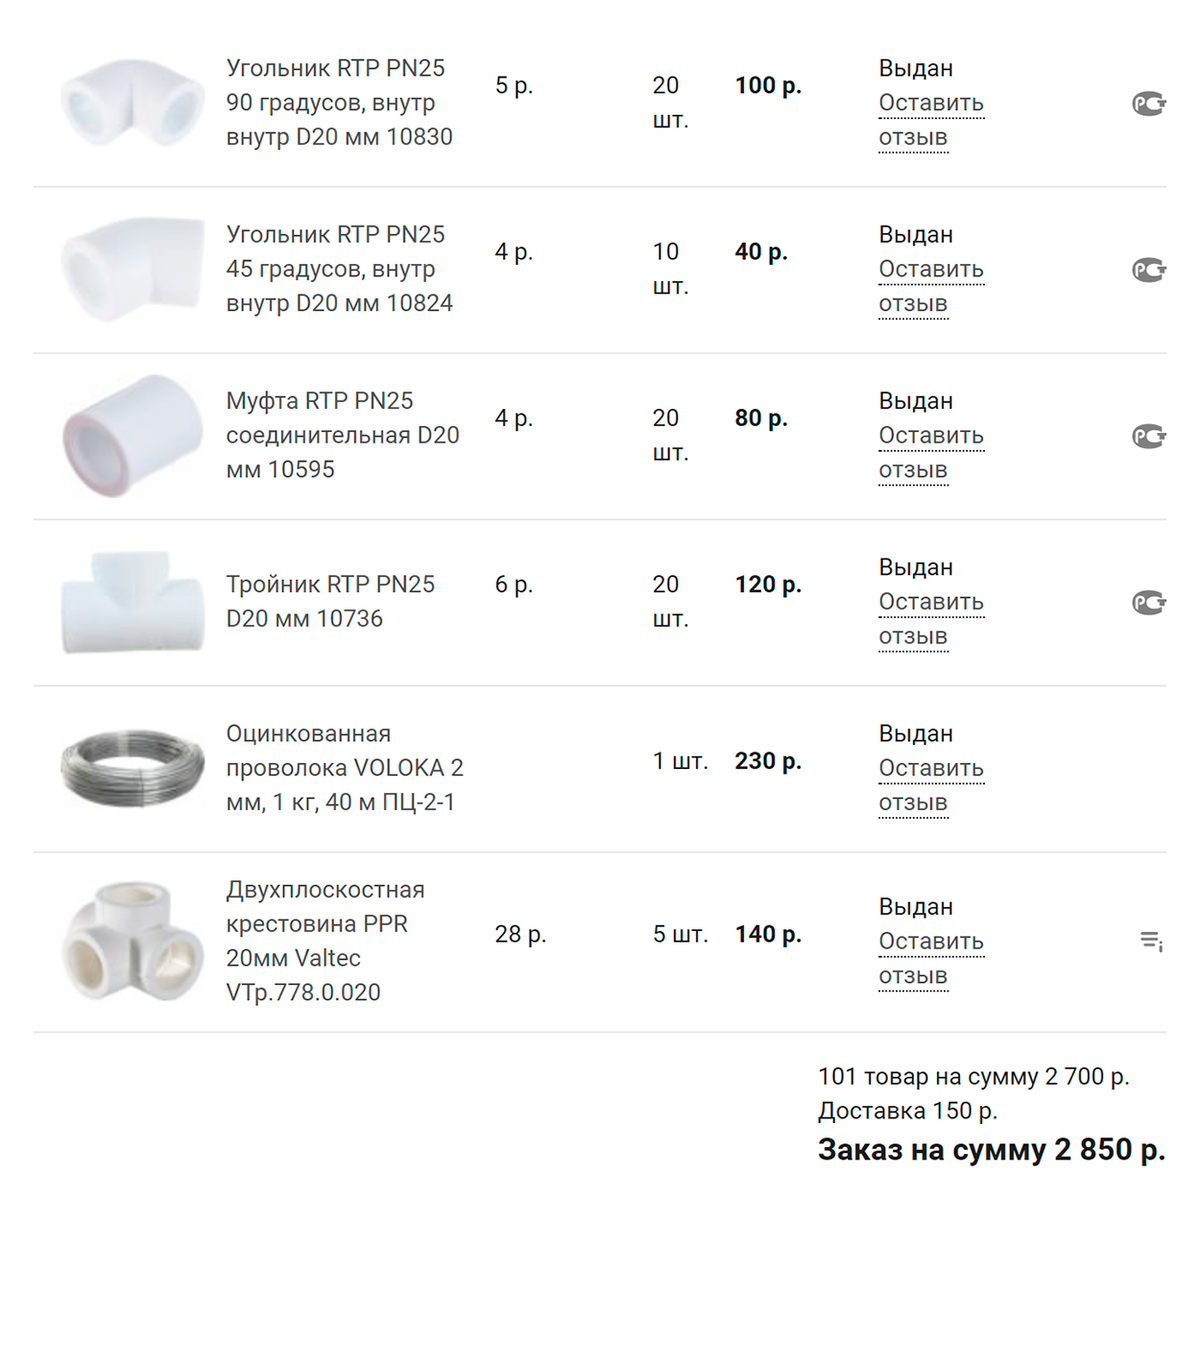
Task: Open product title Двухплоскостная крестовина PPR 20мм
Action: point(325,941)
